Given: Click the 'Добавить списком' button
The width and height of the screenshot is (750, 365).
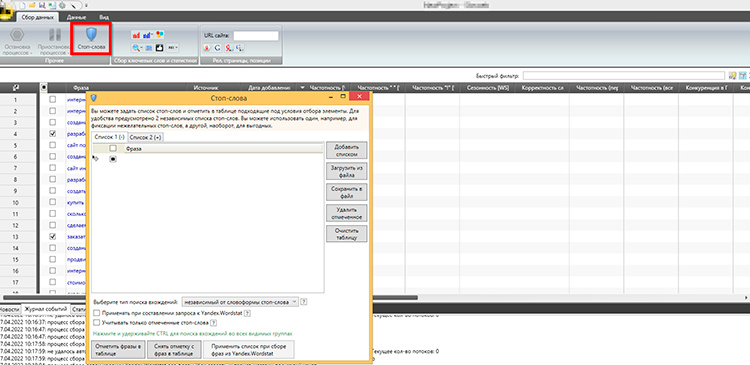Looking at the screenshot, I should pyautogui.click(x=346, y=150).
